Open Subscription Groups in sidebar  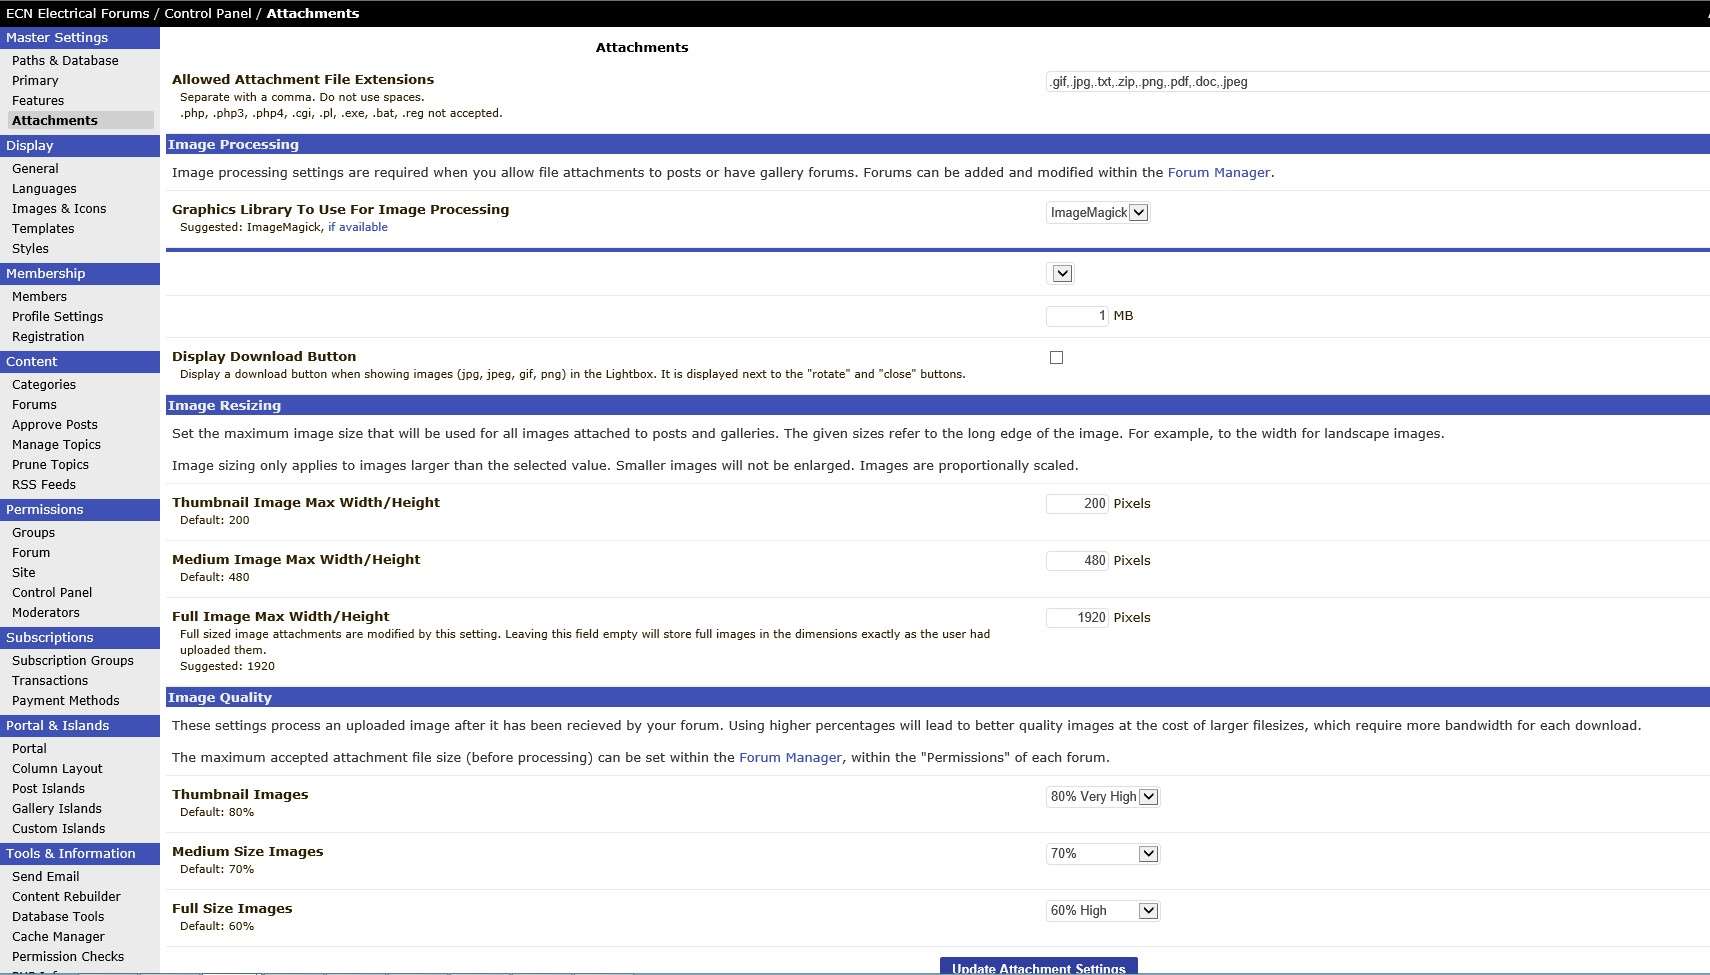click(x=73, y=660)
